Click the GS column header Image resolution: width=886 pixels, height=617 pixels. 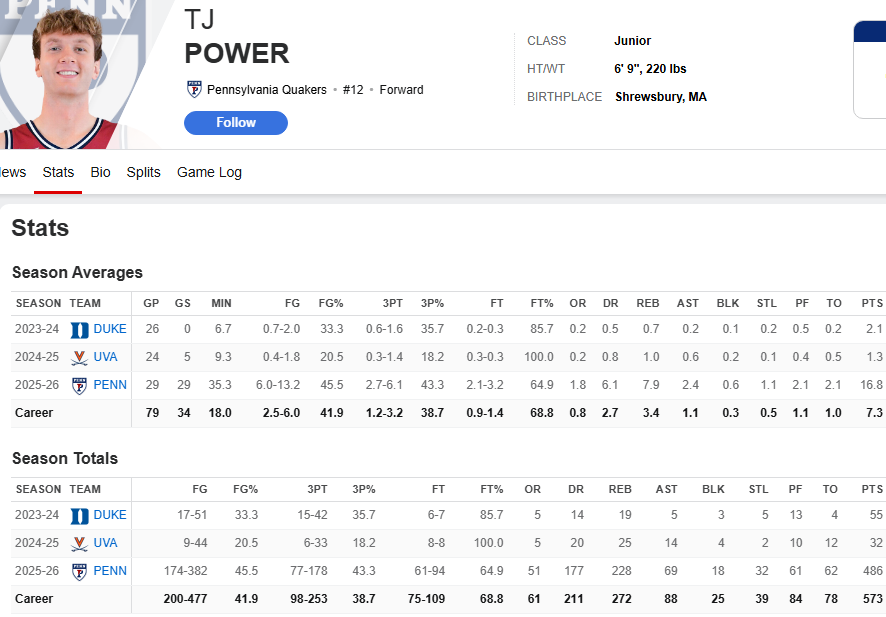183,303
